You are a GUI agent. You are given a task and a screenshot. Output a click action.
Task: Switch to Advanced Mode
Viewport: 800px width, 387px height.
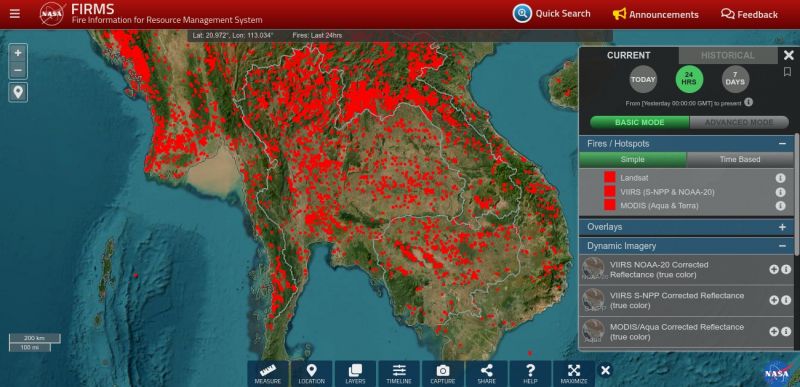pyautogui.click(x=739, y=122)
